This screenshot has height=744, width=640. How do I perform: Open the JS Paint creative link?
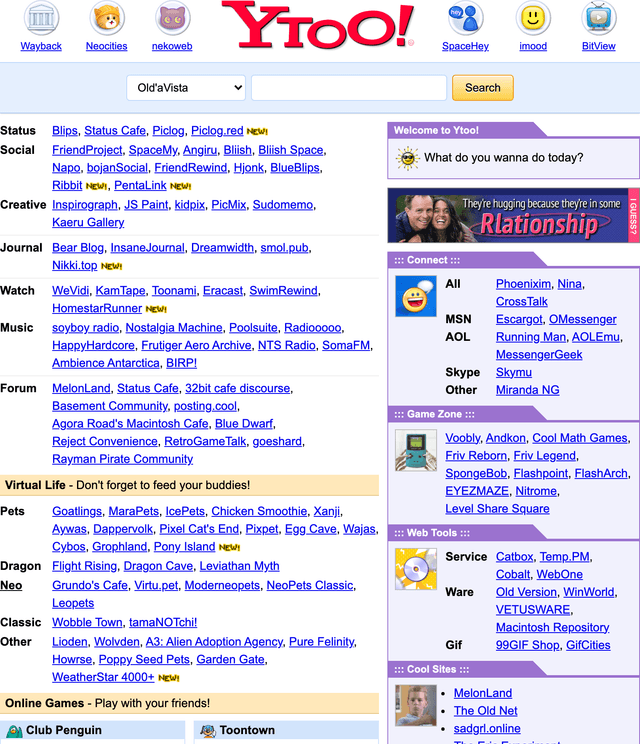pyautogui.click(x=146, y=205)
